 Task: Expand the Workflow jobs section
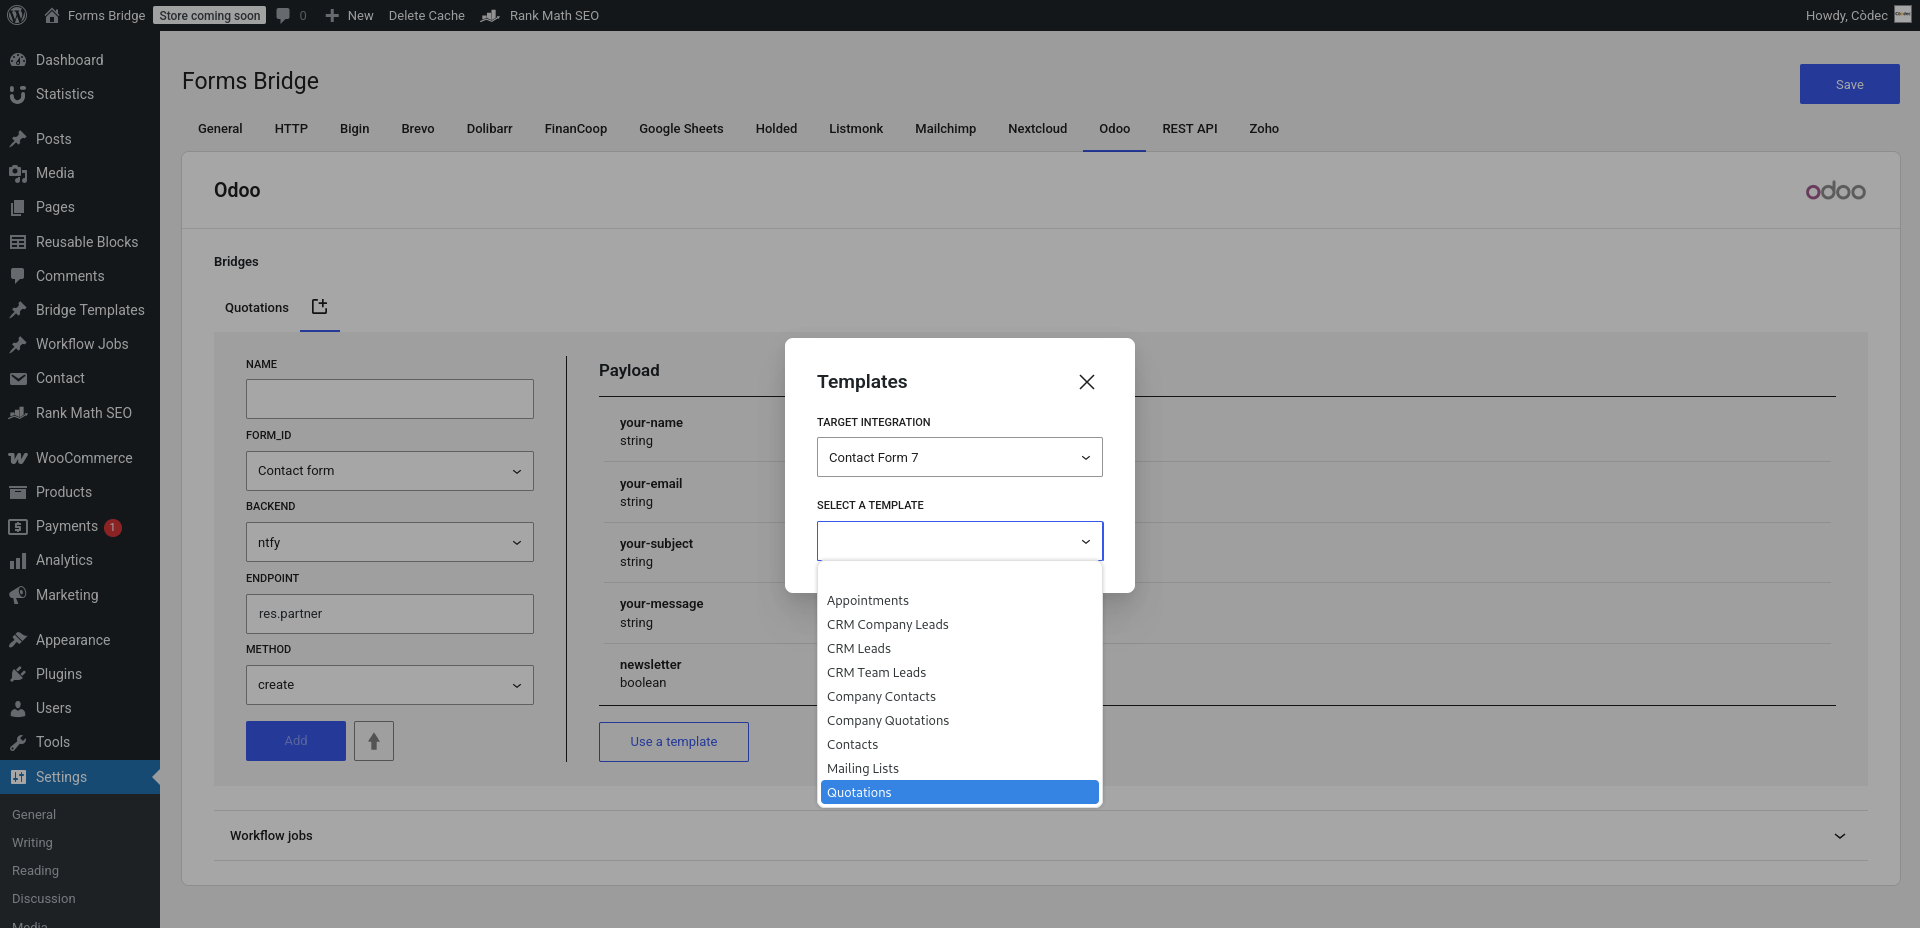pos(1041,836)
